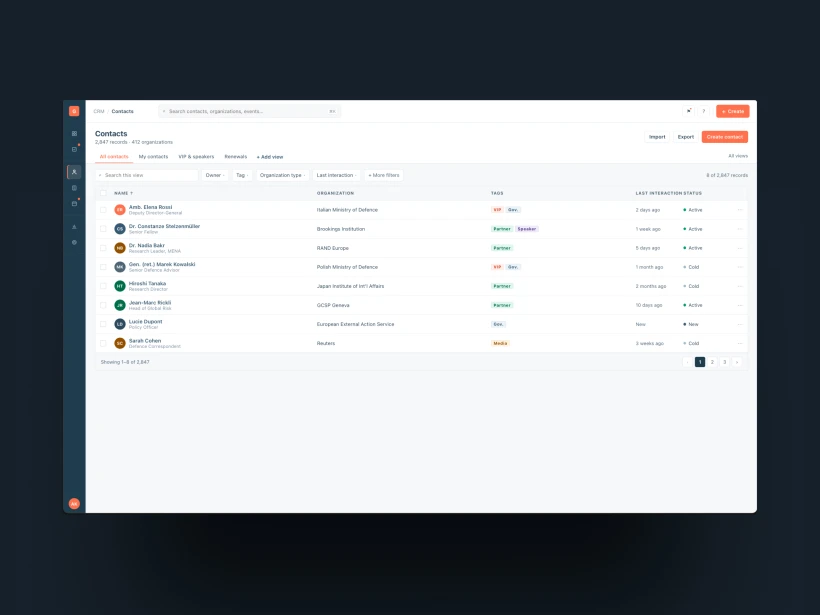Open the All views menu
820x615 pixels.
(738, 156)
